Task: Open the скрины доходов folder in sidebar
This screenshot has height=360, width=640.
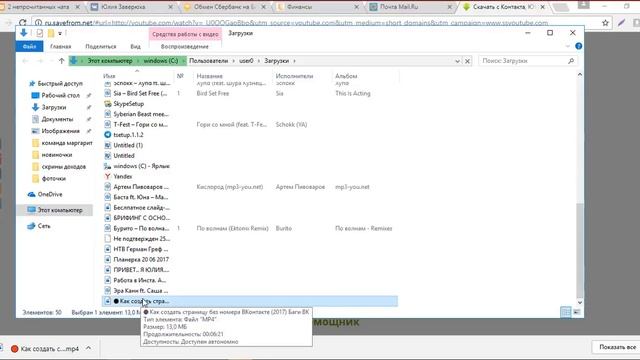Action: (x=63, y=167)
